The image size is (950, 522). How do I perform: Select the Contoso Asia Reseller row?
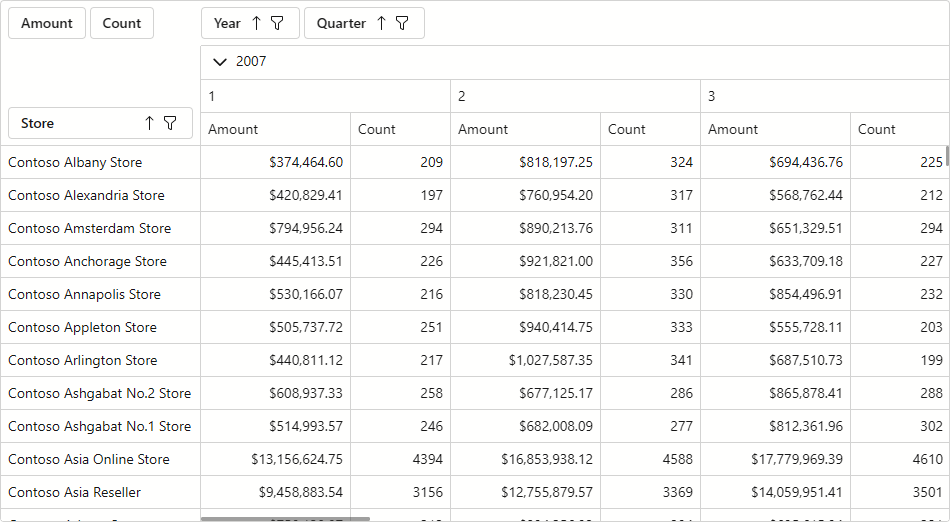(x=101, y=492)
